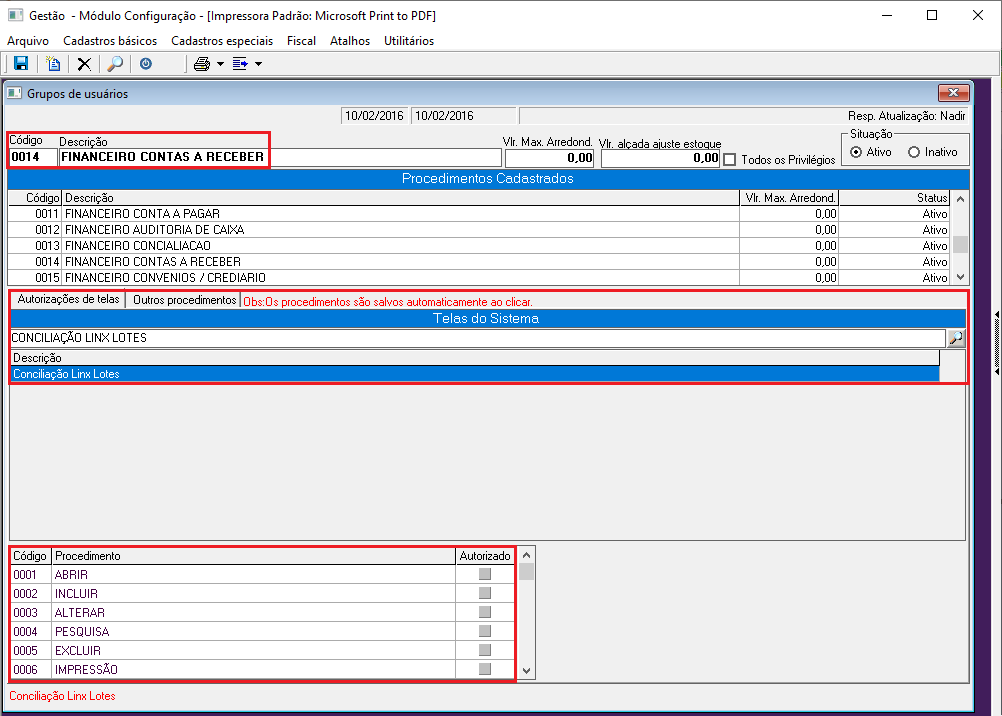Click search magnifier beside Conciliação Linx Lotes field
Screen dimensions: 1002x716
(956, 338)
